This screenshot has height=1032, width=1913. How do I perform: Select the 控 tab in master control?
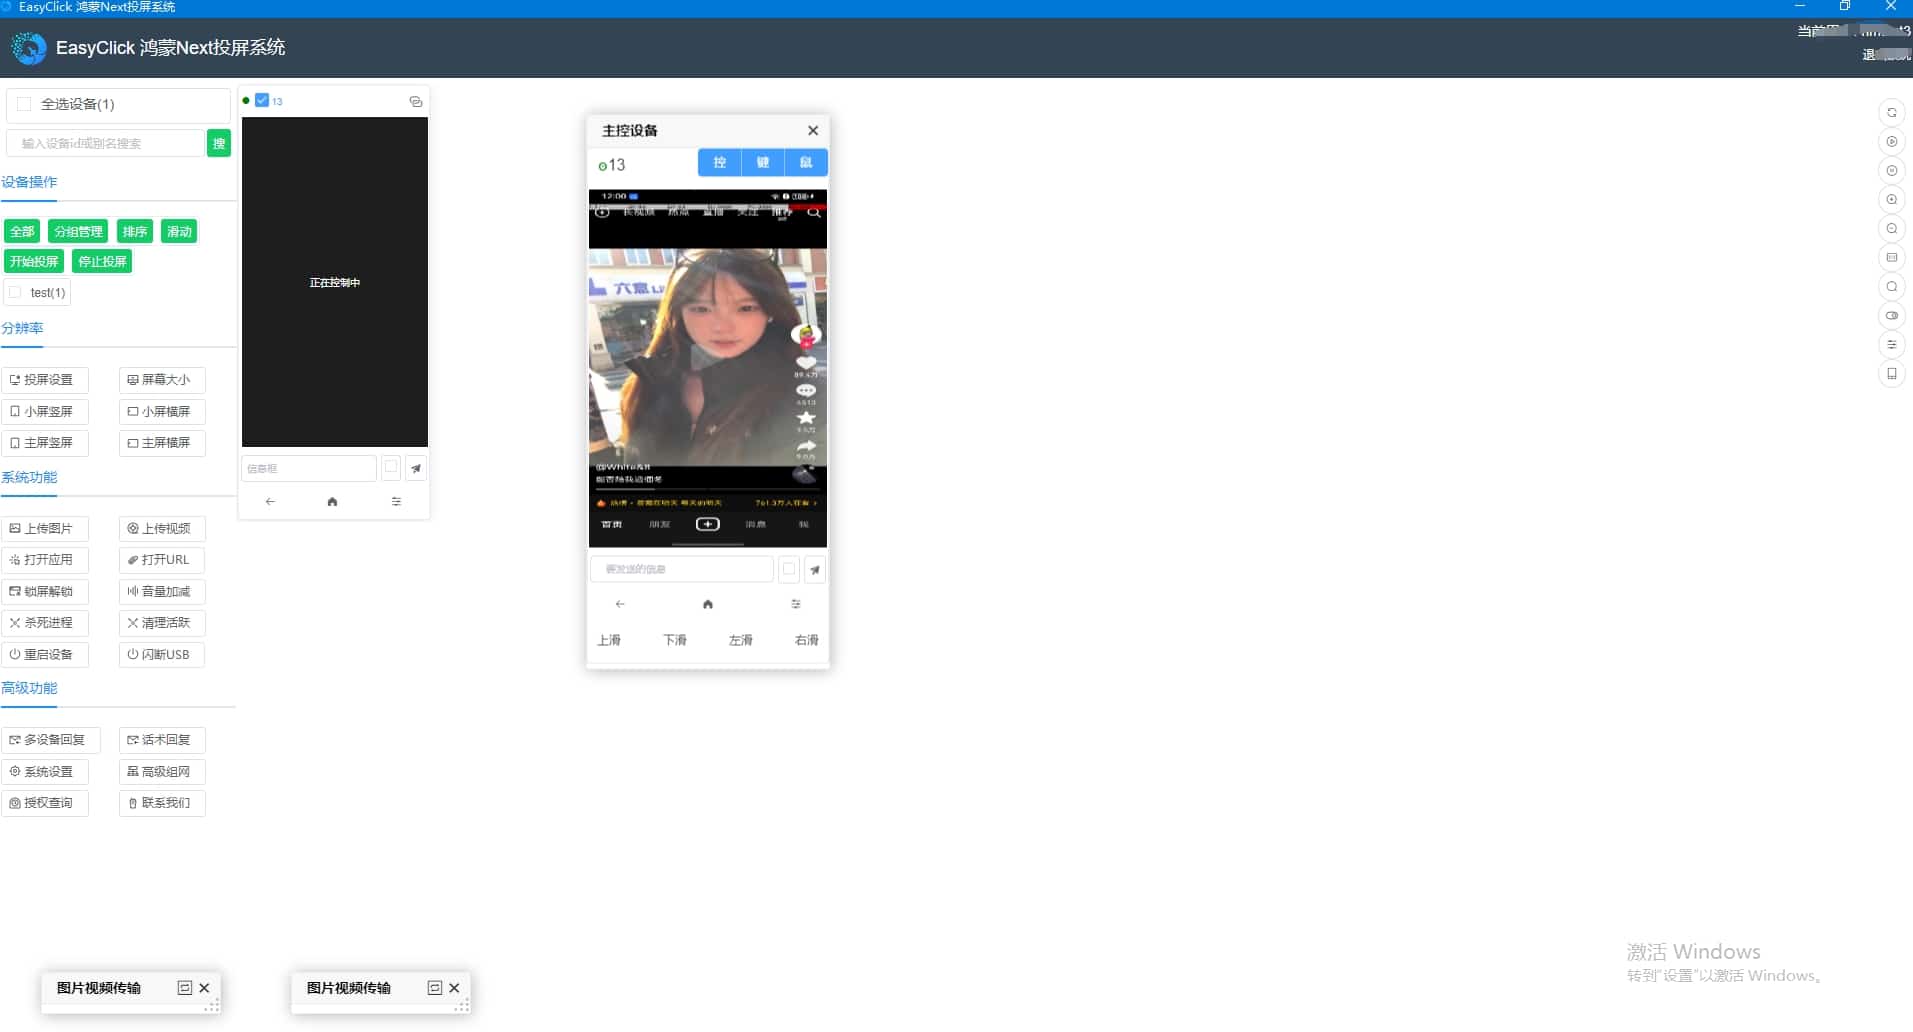pos(719,163)
